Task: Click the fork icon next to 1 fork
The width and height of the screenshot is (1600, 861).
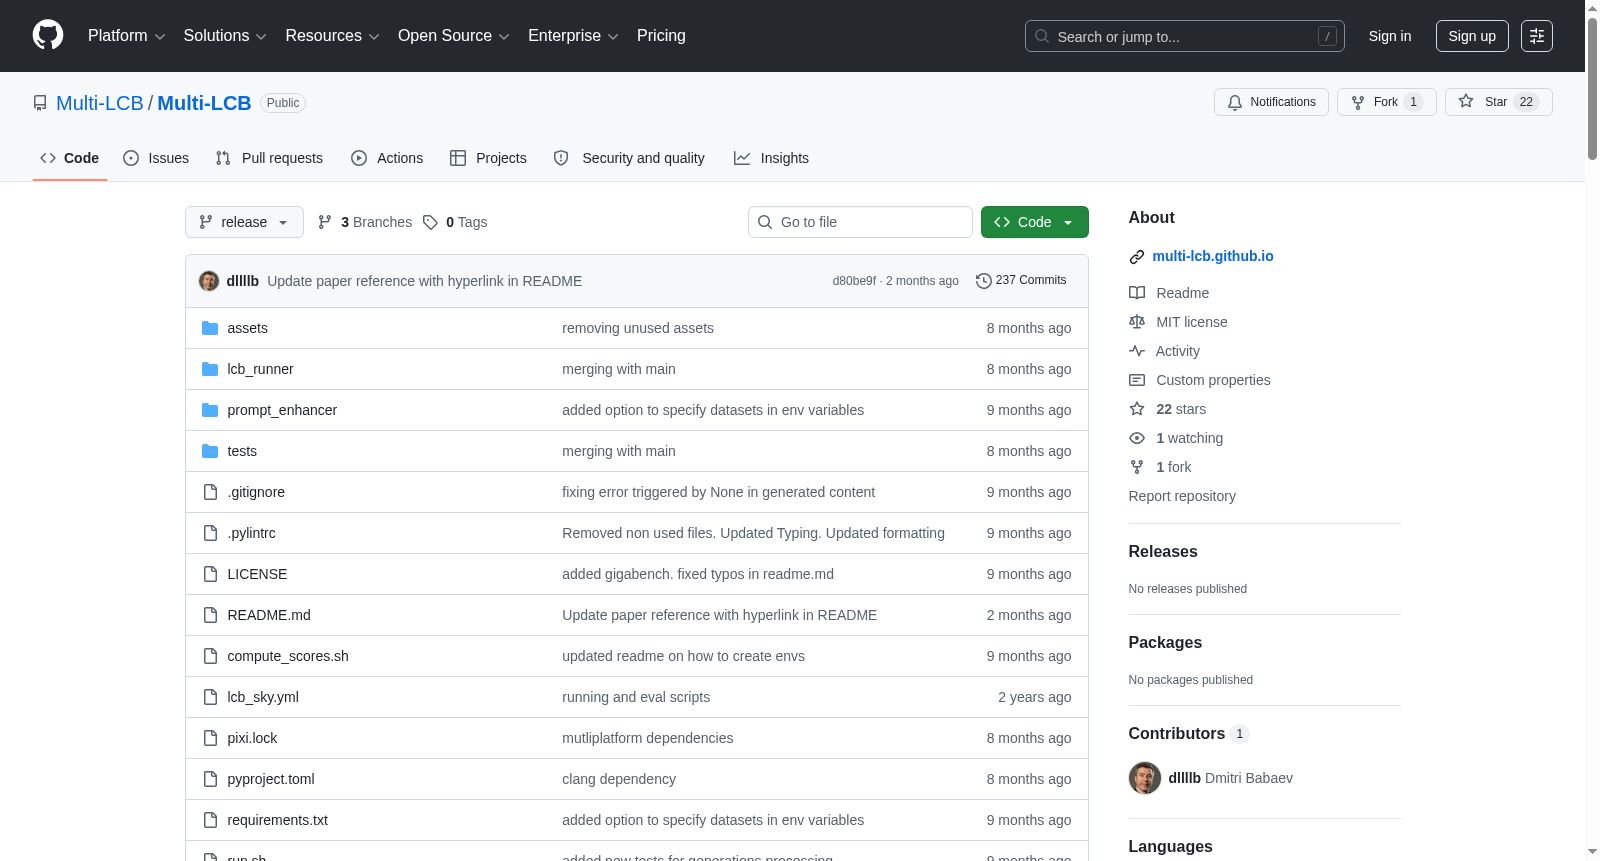Action: (x=1137, y=467)
